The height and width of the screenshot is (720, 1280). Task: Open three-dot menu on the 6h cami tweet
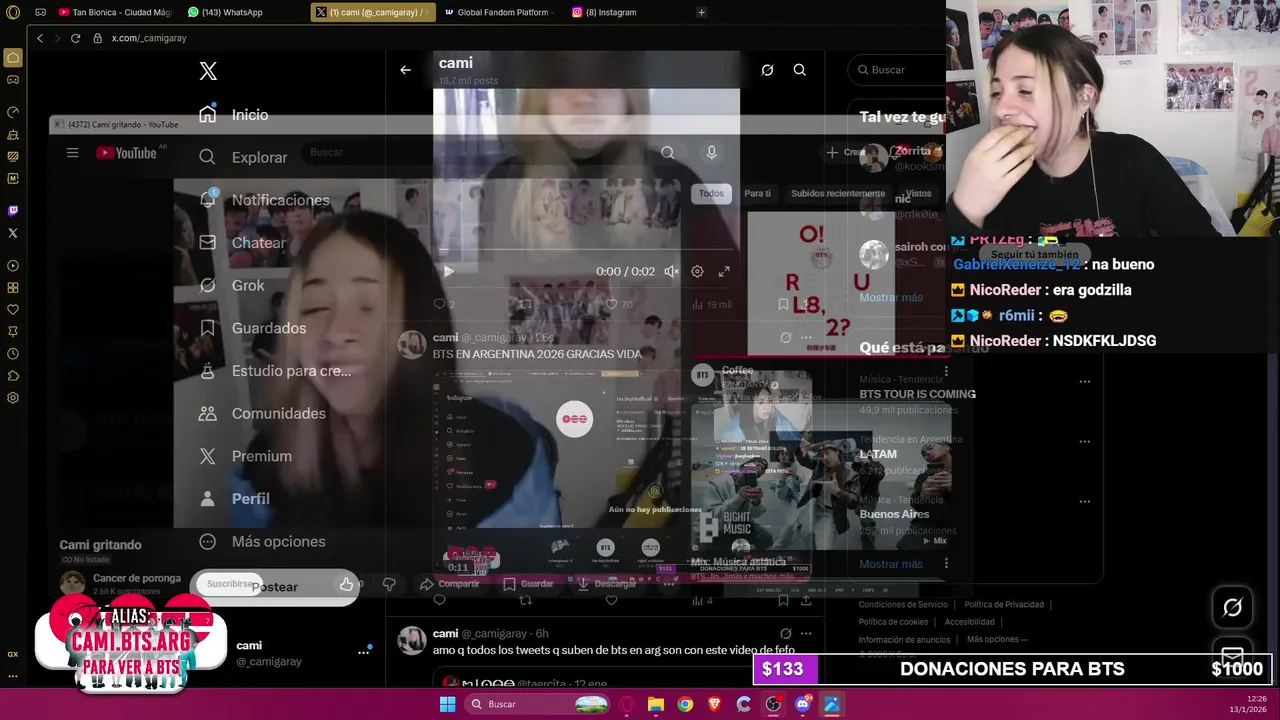point(806,634)
